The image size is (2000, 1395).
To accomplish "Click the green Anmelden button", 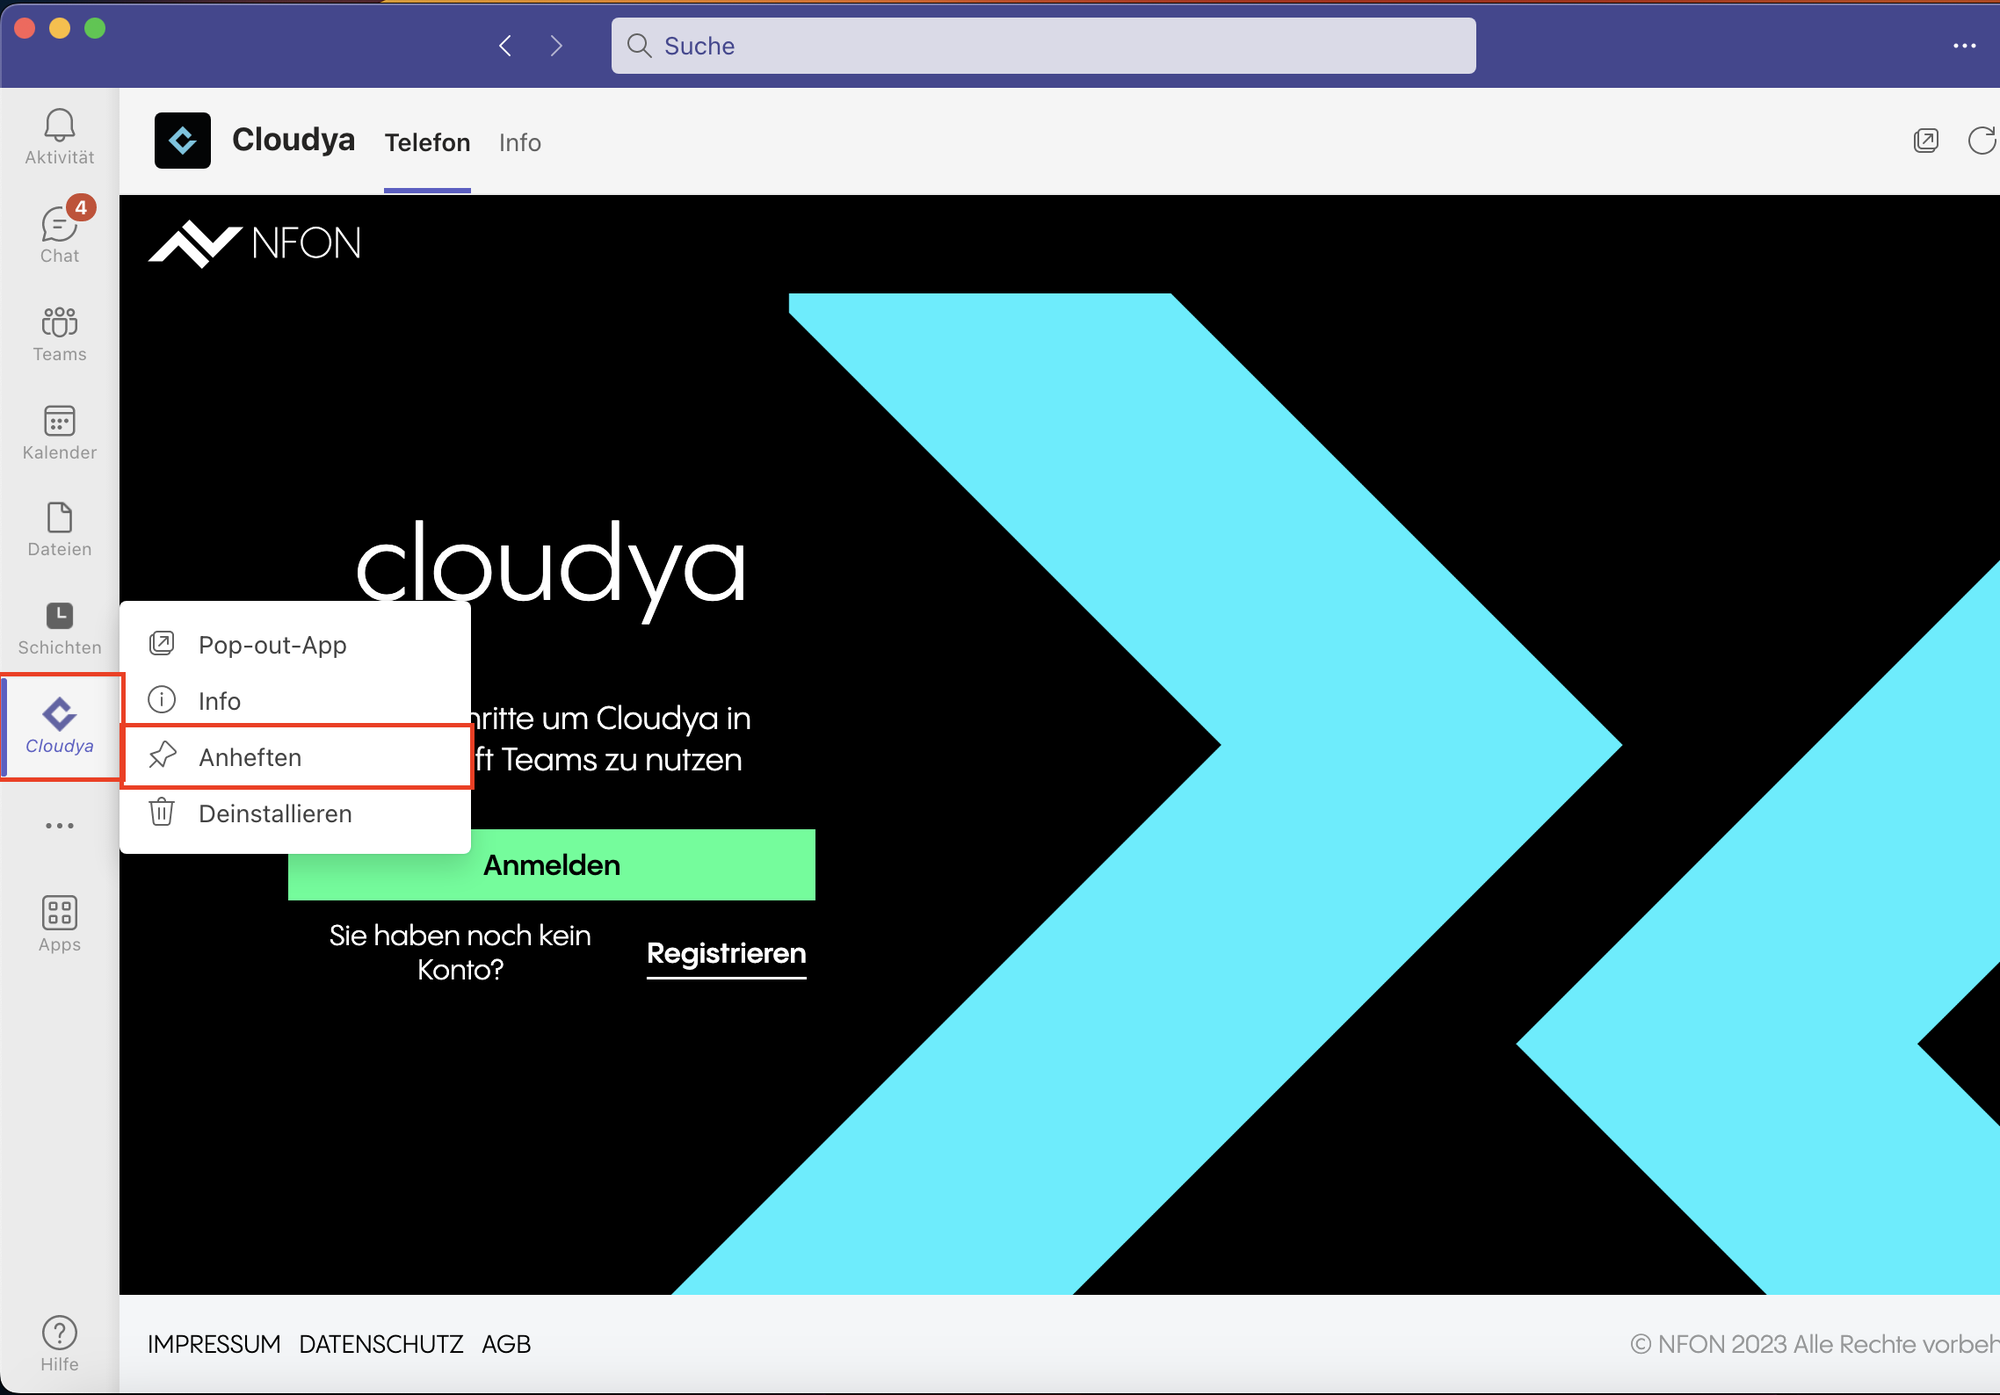I will 551,865.
